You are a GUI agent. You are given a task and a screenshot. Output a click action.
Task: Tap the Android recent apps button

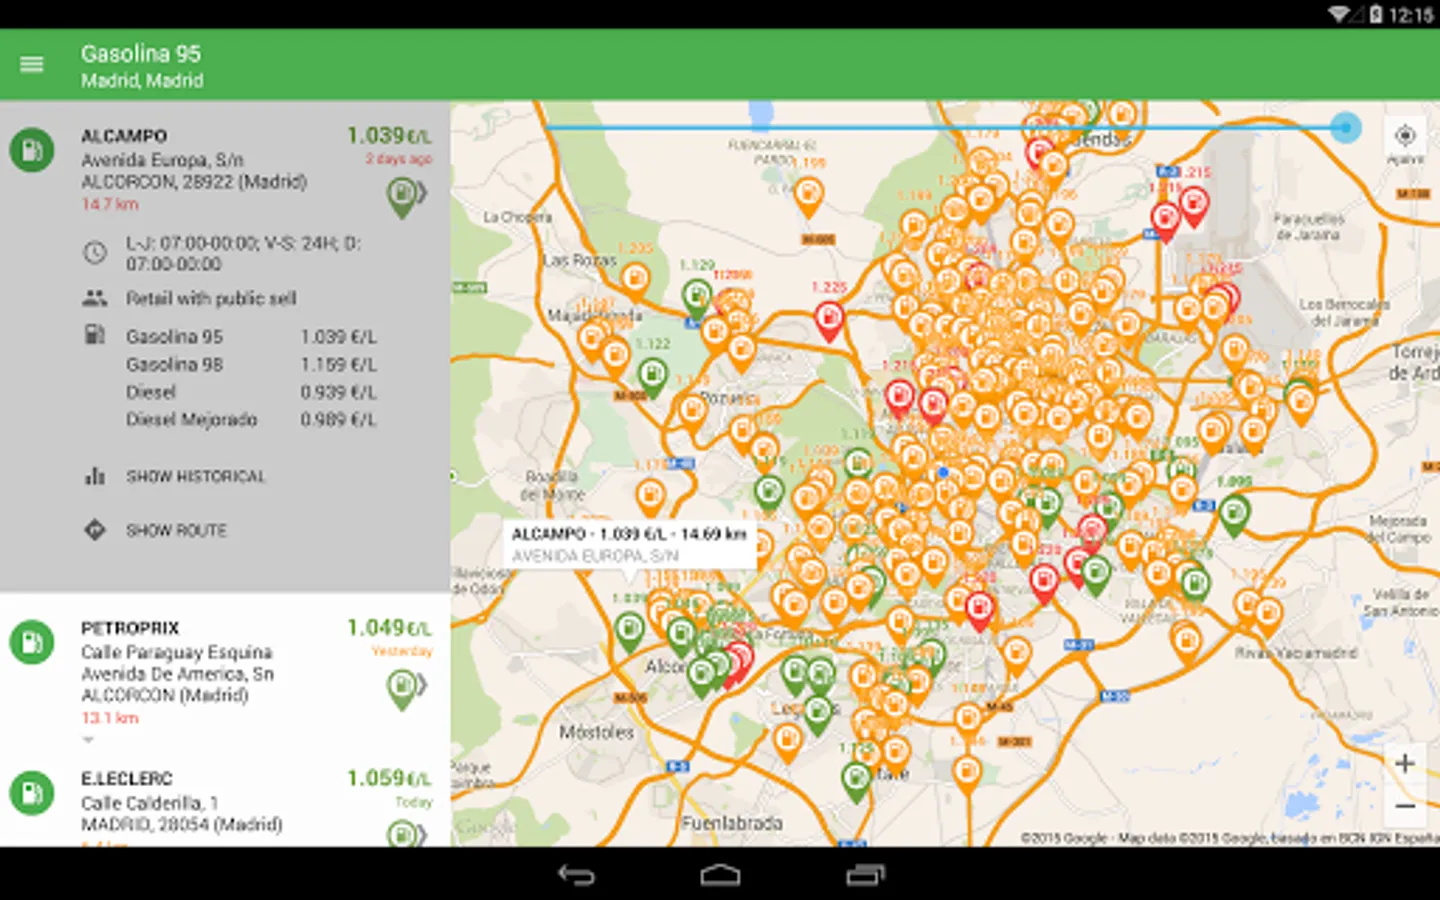[x=865, y=875]
